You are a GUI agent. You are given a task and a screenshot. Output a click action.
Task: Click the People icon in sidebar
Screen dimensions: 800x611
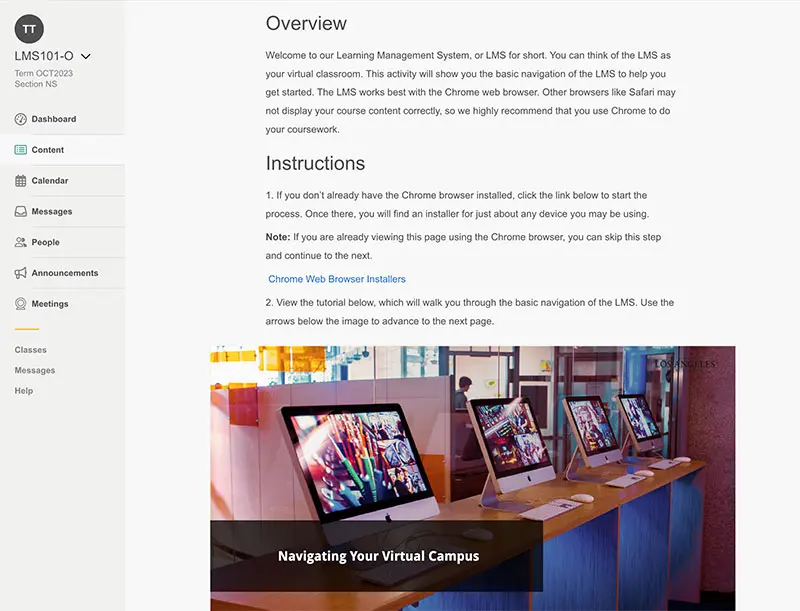coord(20,242)
